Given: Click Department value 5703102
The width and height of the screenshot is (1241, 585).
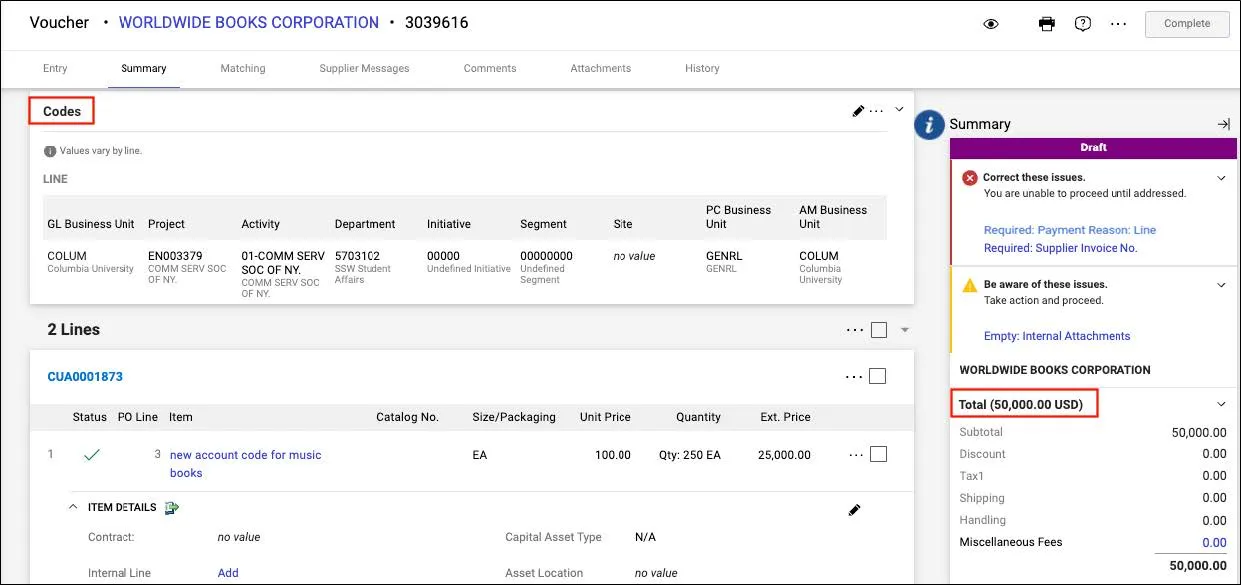Looking at the screenshot, I should [x=357, y=256].
